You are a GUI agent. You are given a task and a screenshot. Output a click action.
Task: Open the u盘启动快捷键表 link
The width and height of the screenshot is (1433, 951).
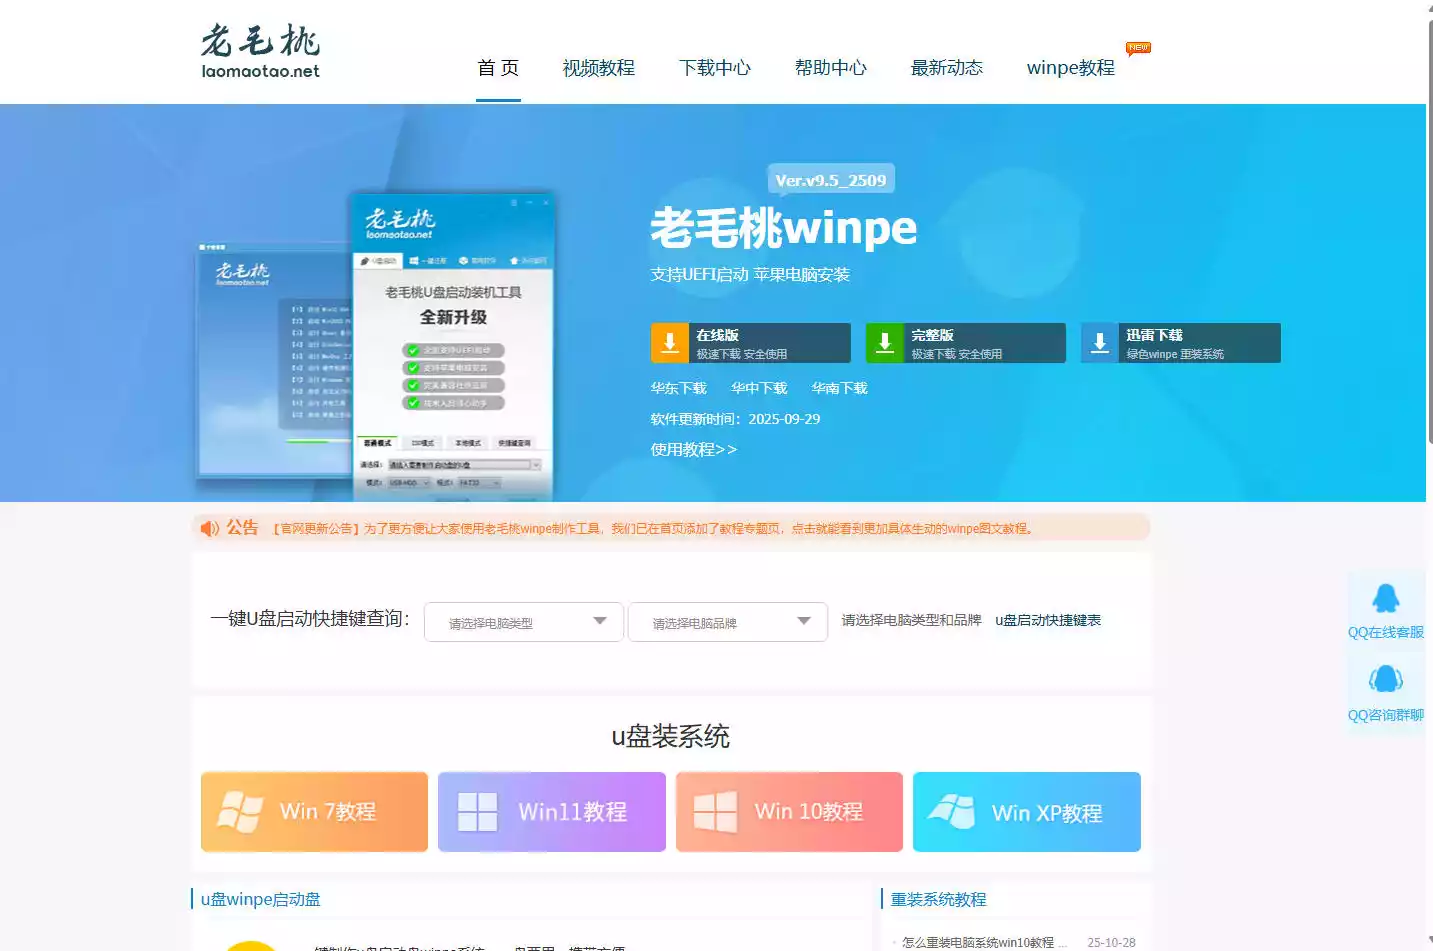(x=1048, y=620)
